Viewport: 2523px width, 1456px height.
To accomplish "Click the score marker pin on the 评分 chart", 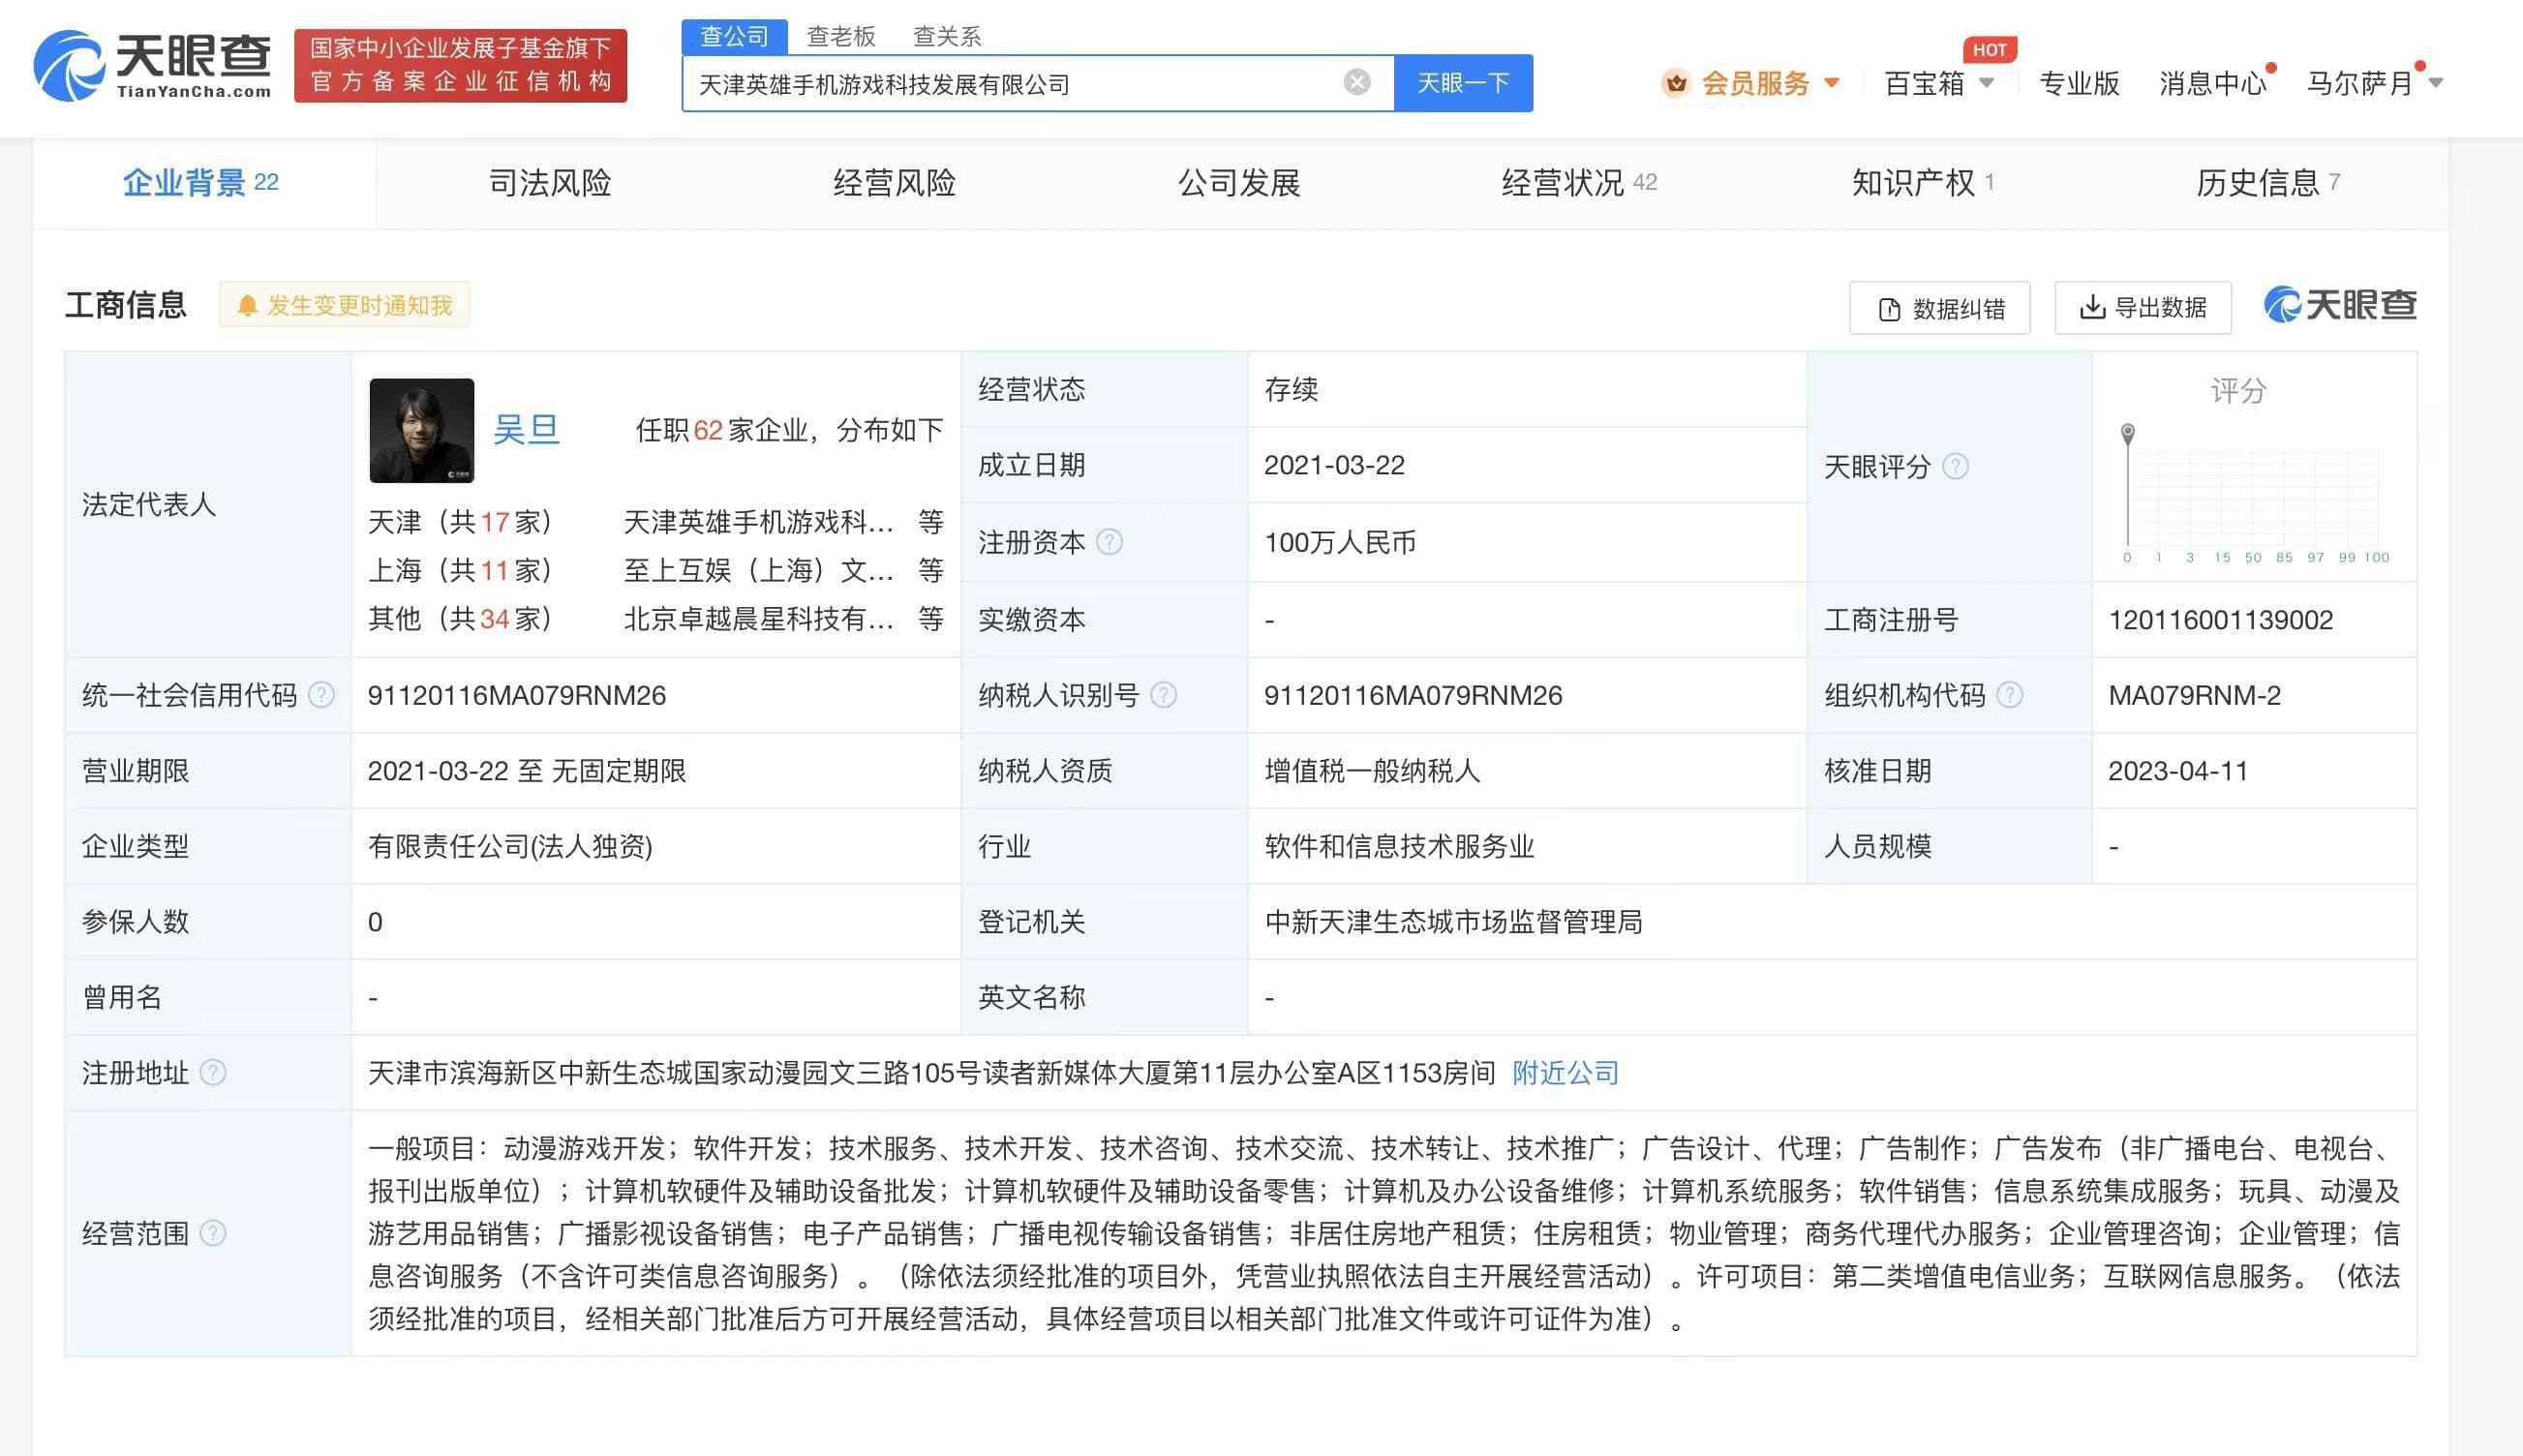I will [x=2128, y=433].
